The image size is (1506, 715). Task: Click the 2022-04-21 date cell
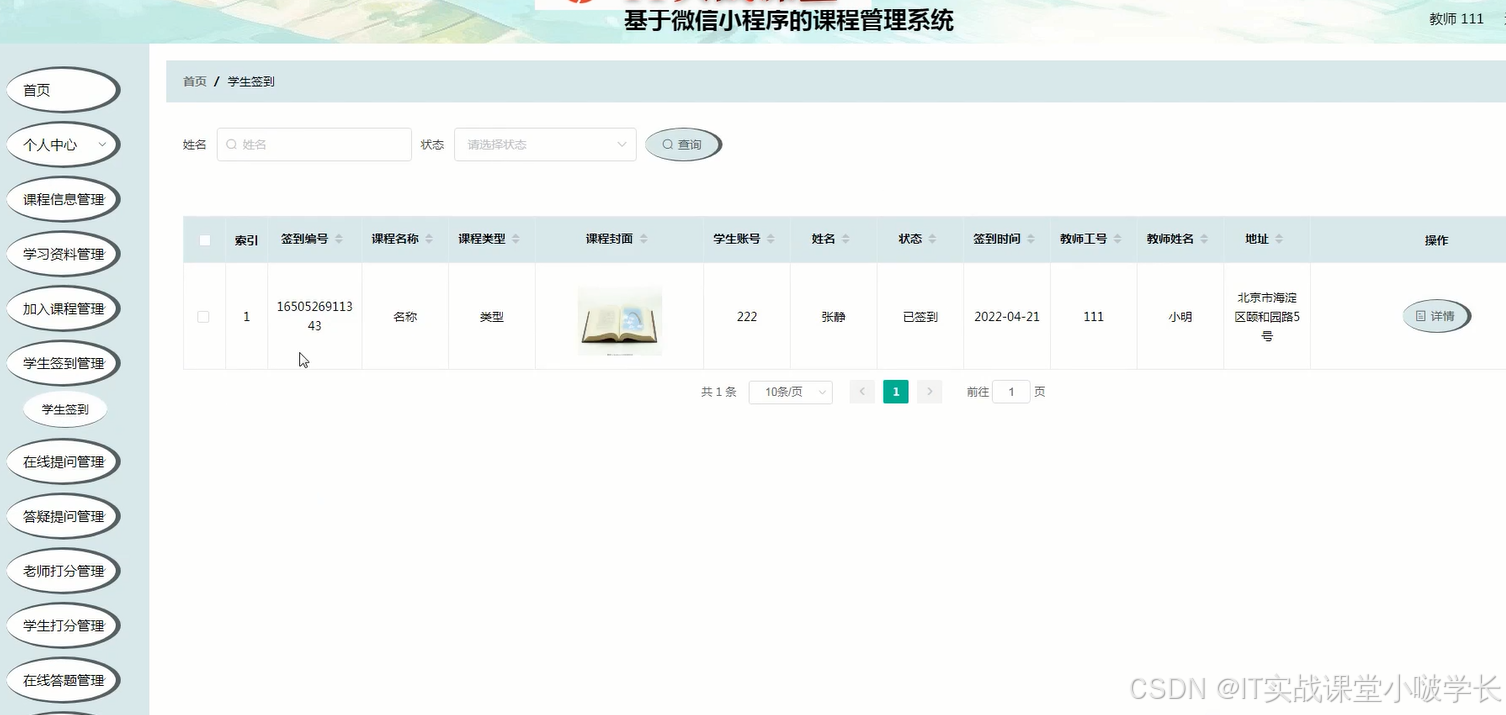point(1007,317)
